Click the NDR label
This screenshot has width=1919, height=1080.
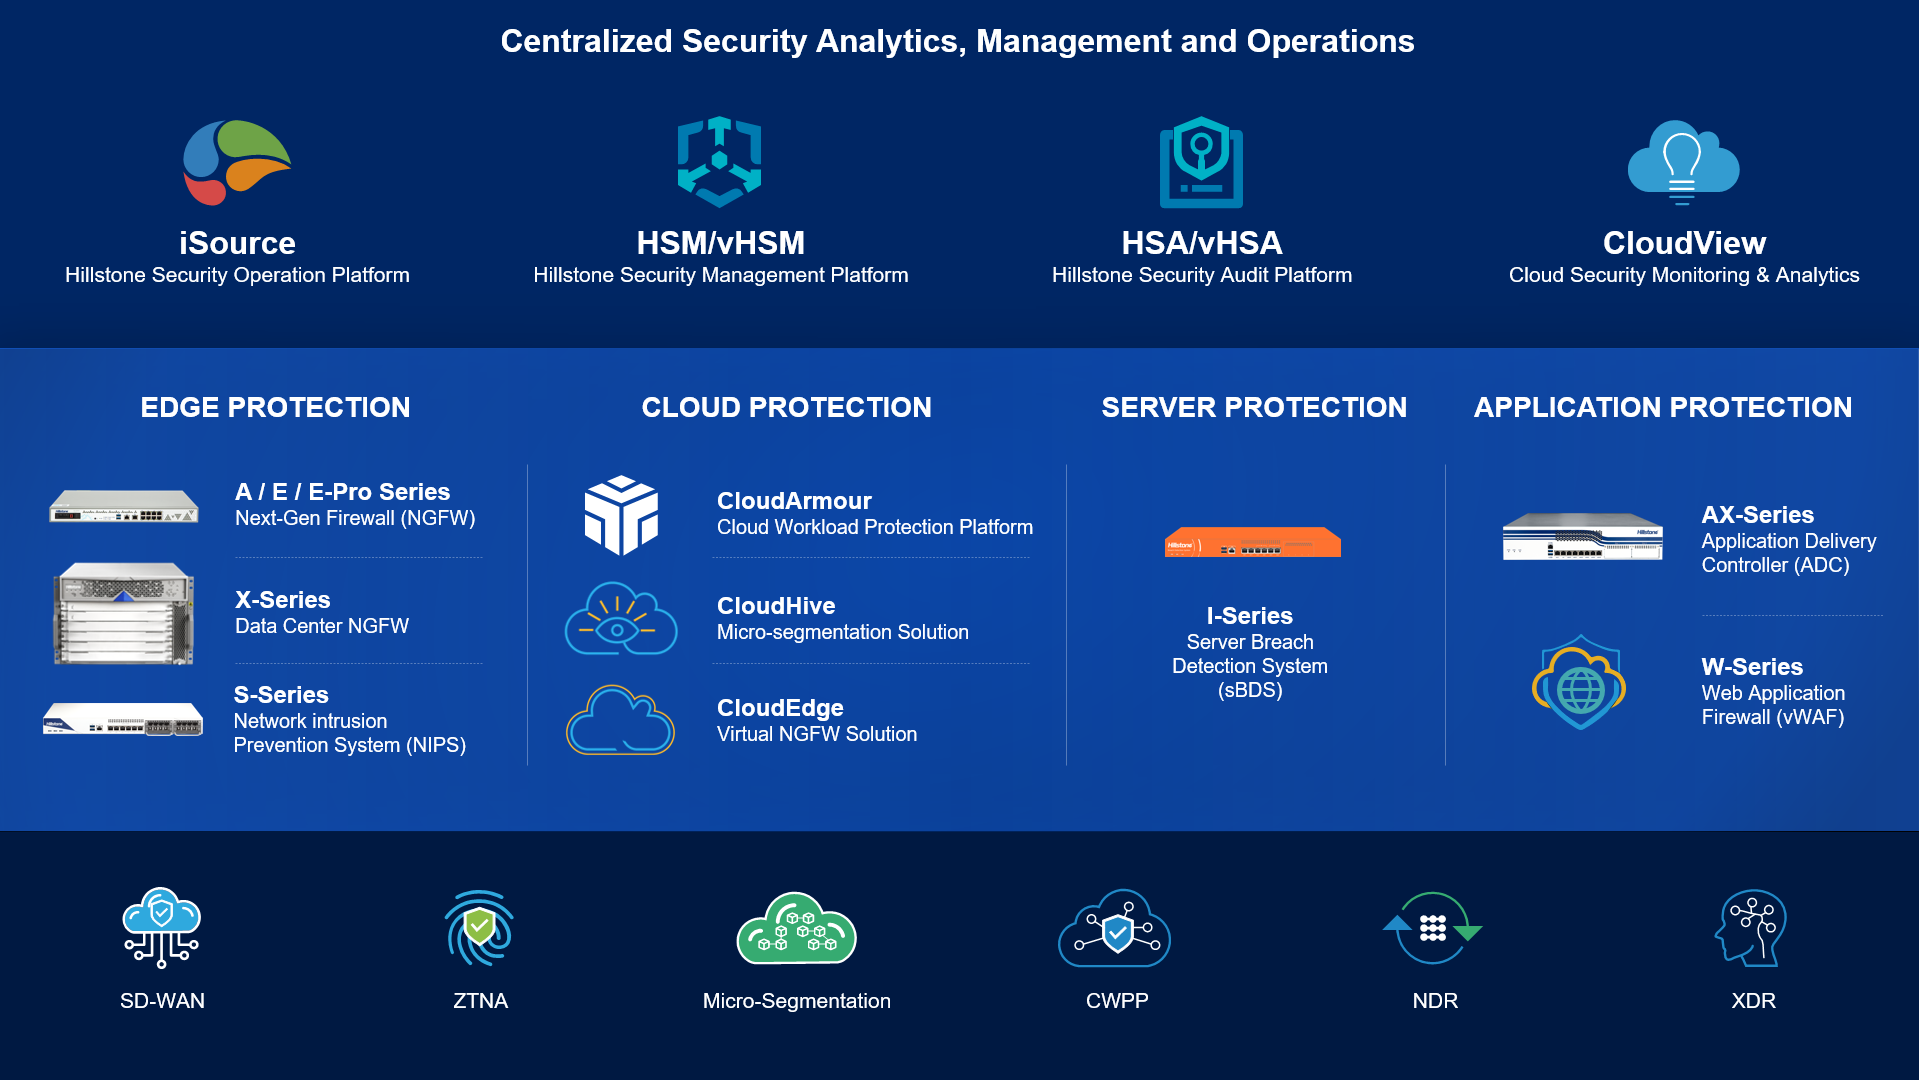1435,1001
